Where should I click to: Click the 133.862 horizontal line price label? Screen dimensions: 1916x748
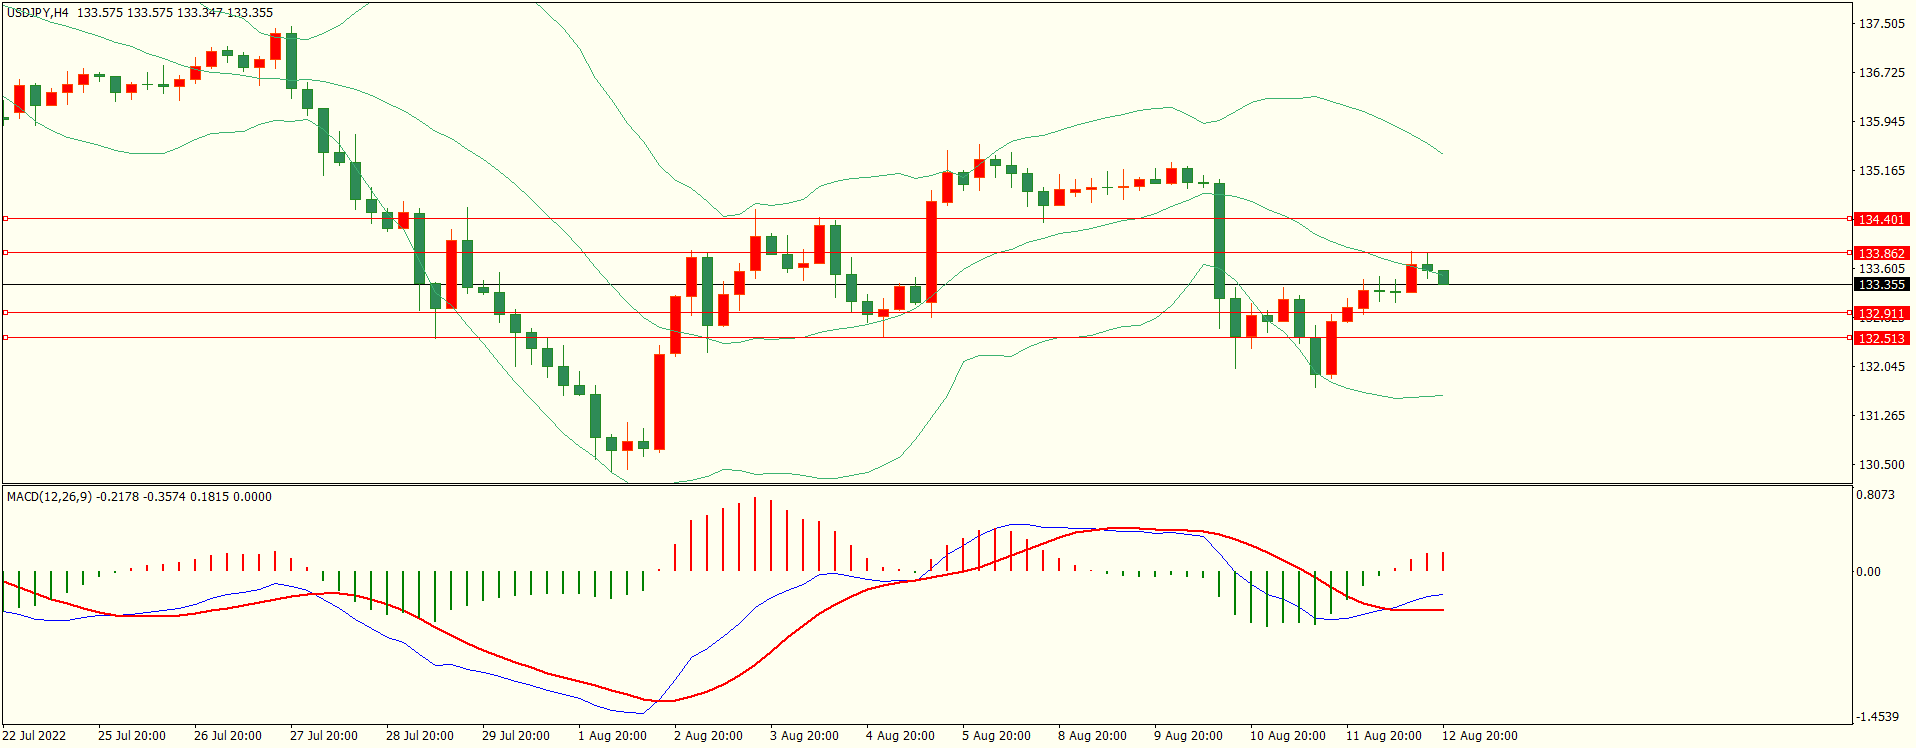pos(1881,253)
